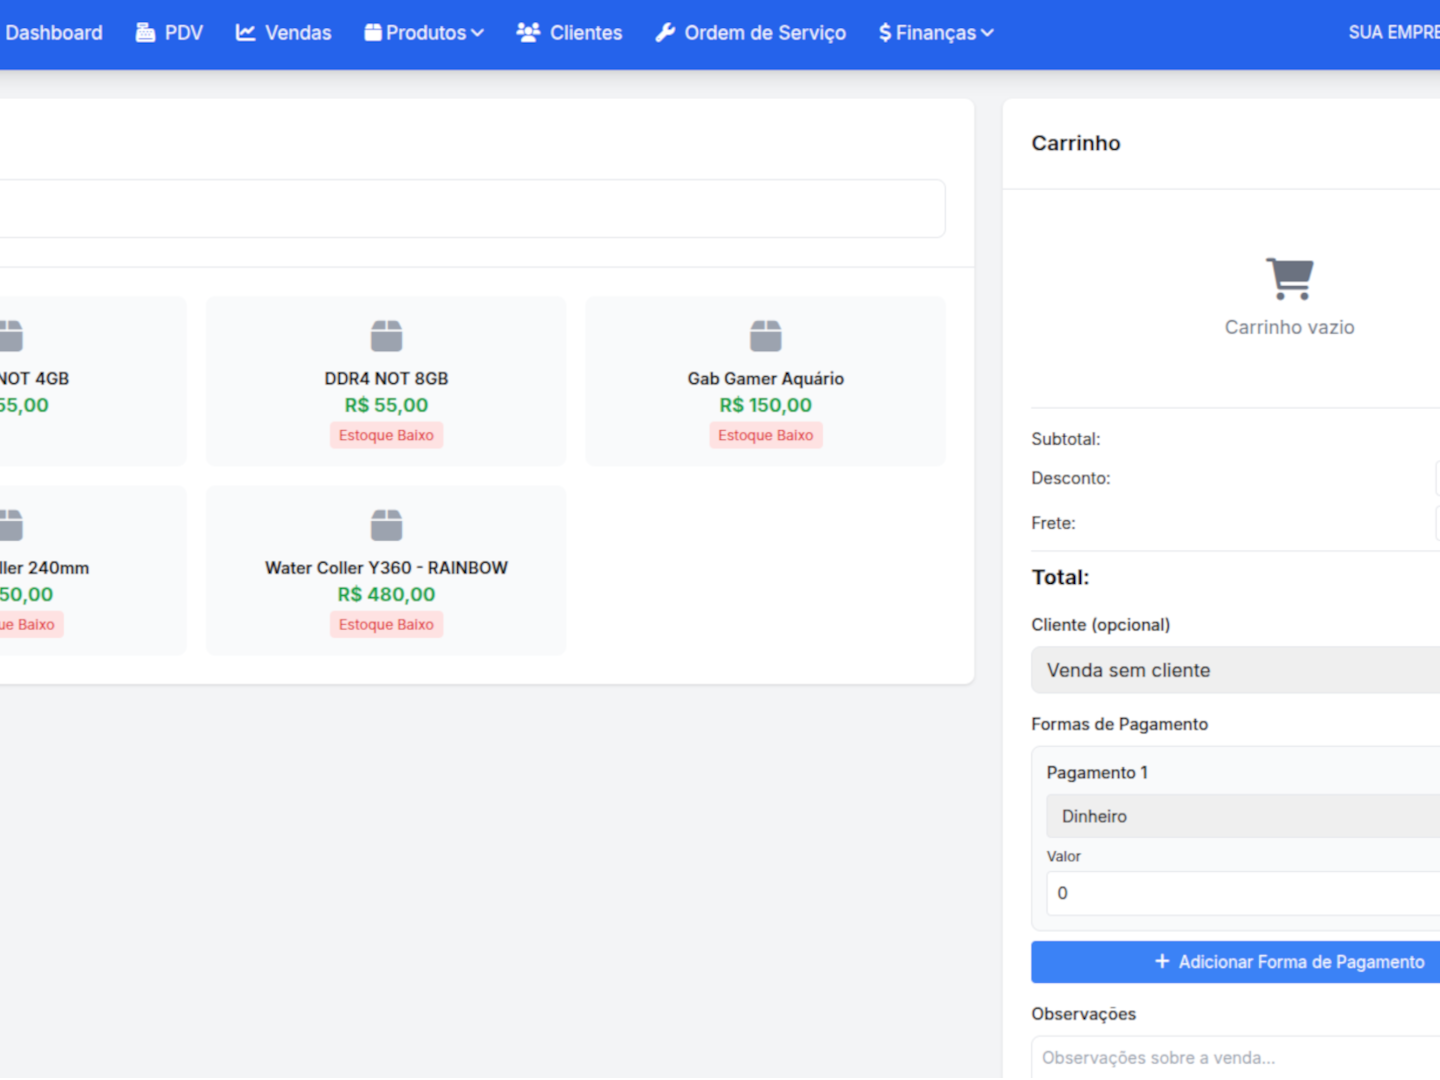Click the Clientes people icon
The height and width of the screenshot is (1080, 1440).
tap(528, 33)
